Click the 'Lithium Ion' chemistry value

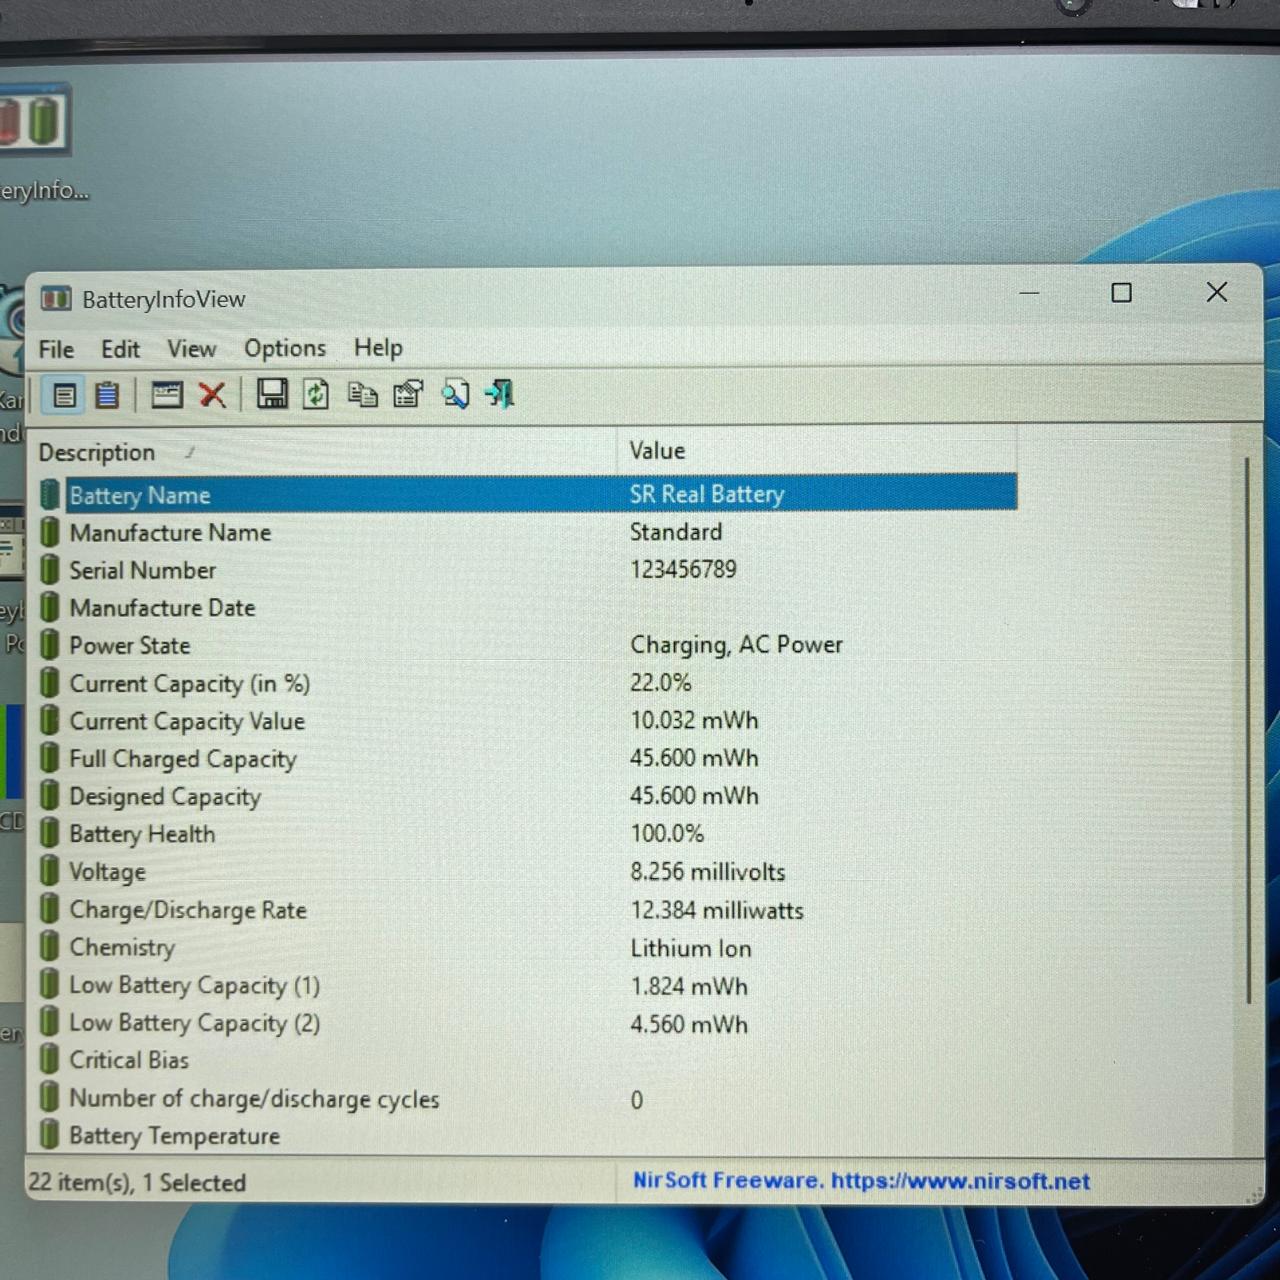(x=690, y=948)
